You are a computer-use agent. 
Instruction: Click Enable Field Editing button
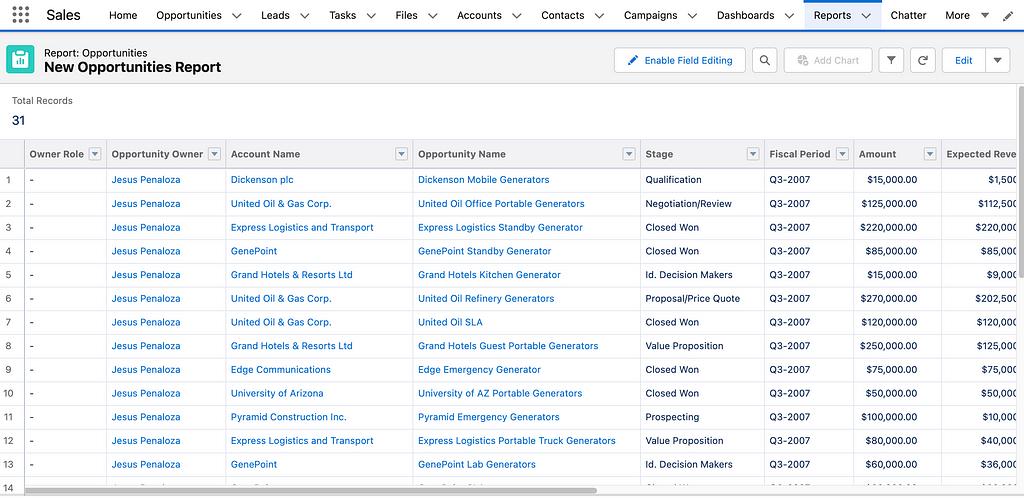[x=679, y=60]
